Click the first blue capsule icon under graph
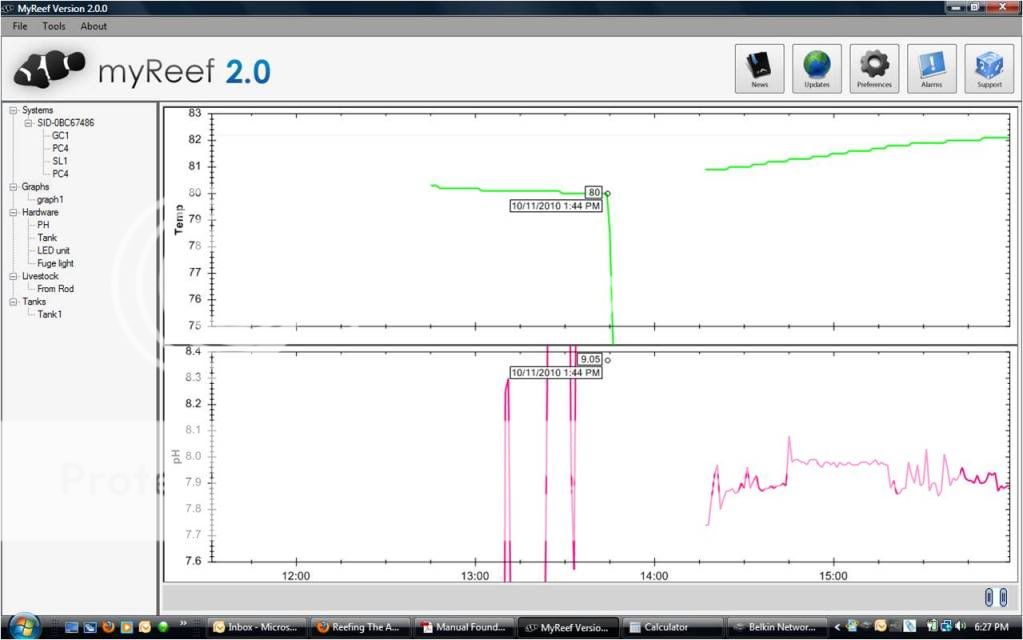The image size is (1023, 640). (989, 597)
